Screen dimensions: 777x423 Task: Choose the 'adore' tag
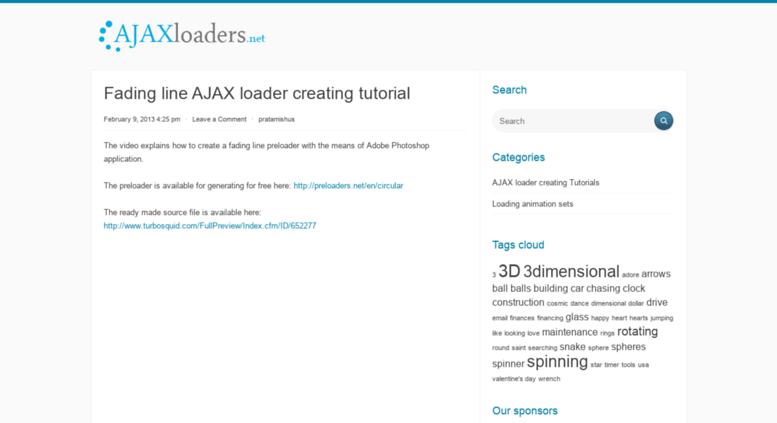(630, 275)
